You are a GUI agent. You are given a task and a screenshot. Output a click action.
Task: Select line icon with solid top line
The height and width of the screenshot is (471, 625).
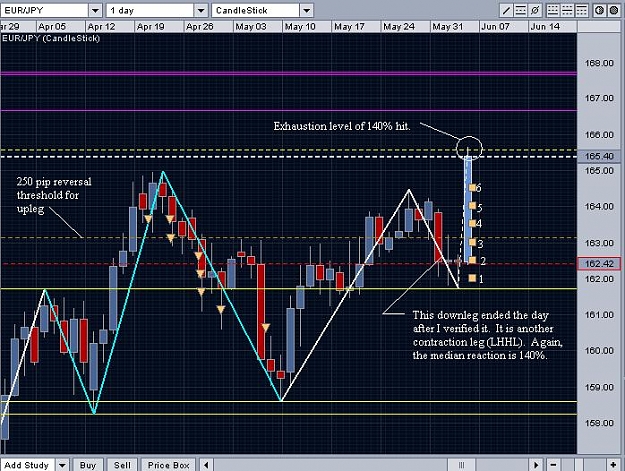coord(582,11)
